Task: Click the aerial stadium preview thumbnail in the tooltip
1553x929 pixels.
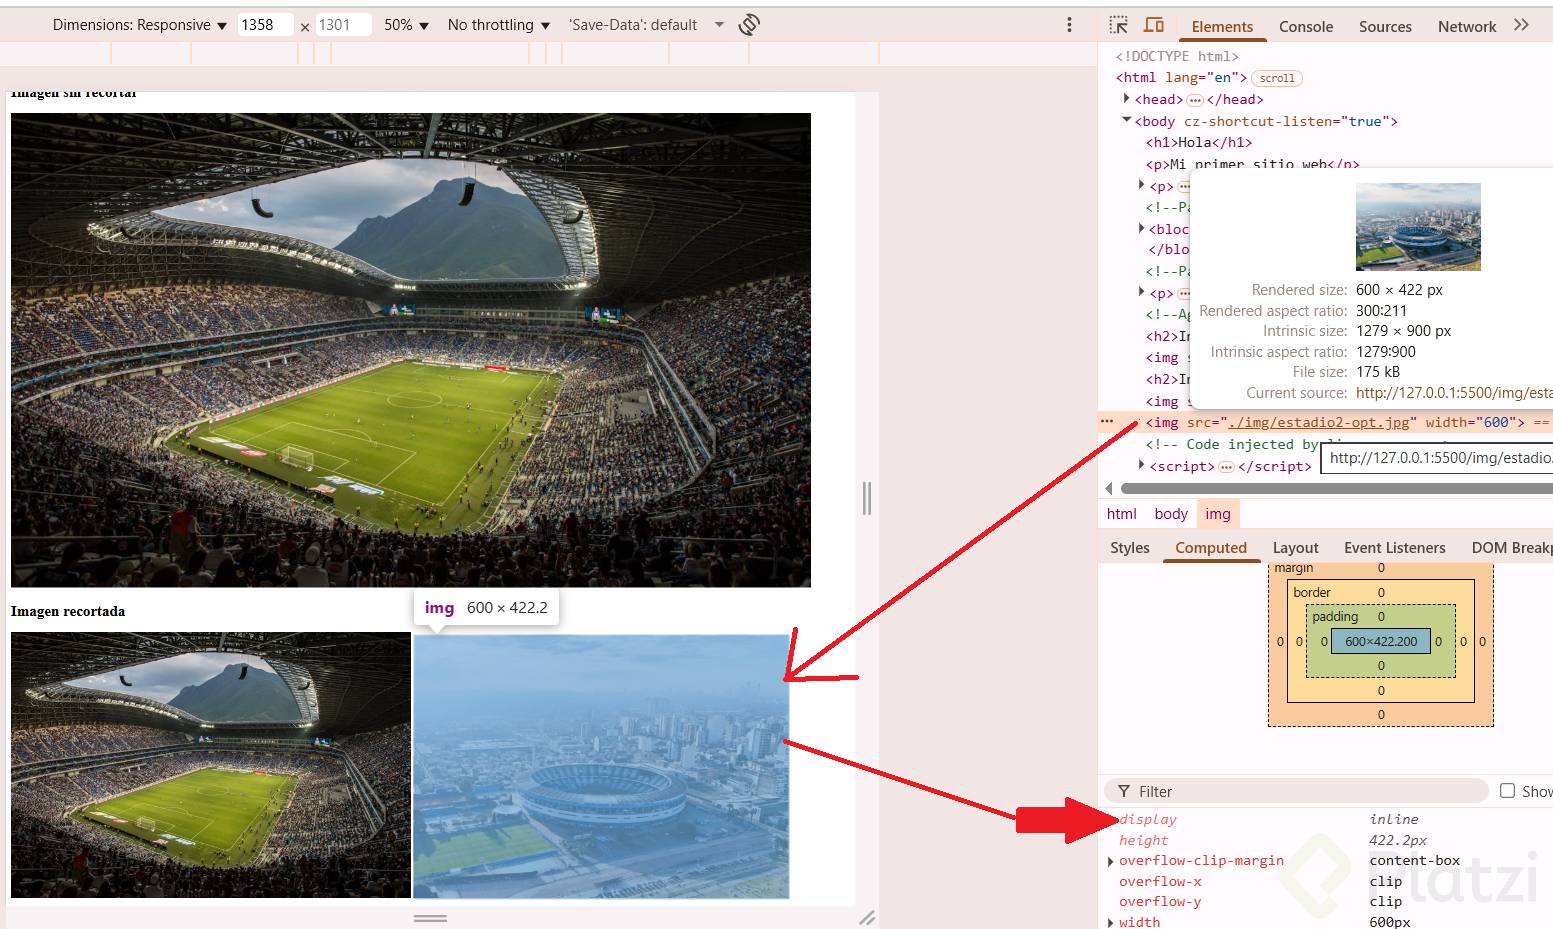Action: [x=1418, y=227]
